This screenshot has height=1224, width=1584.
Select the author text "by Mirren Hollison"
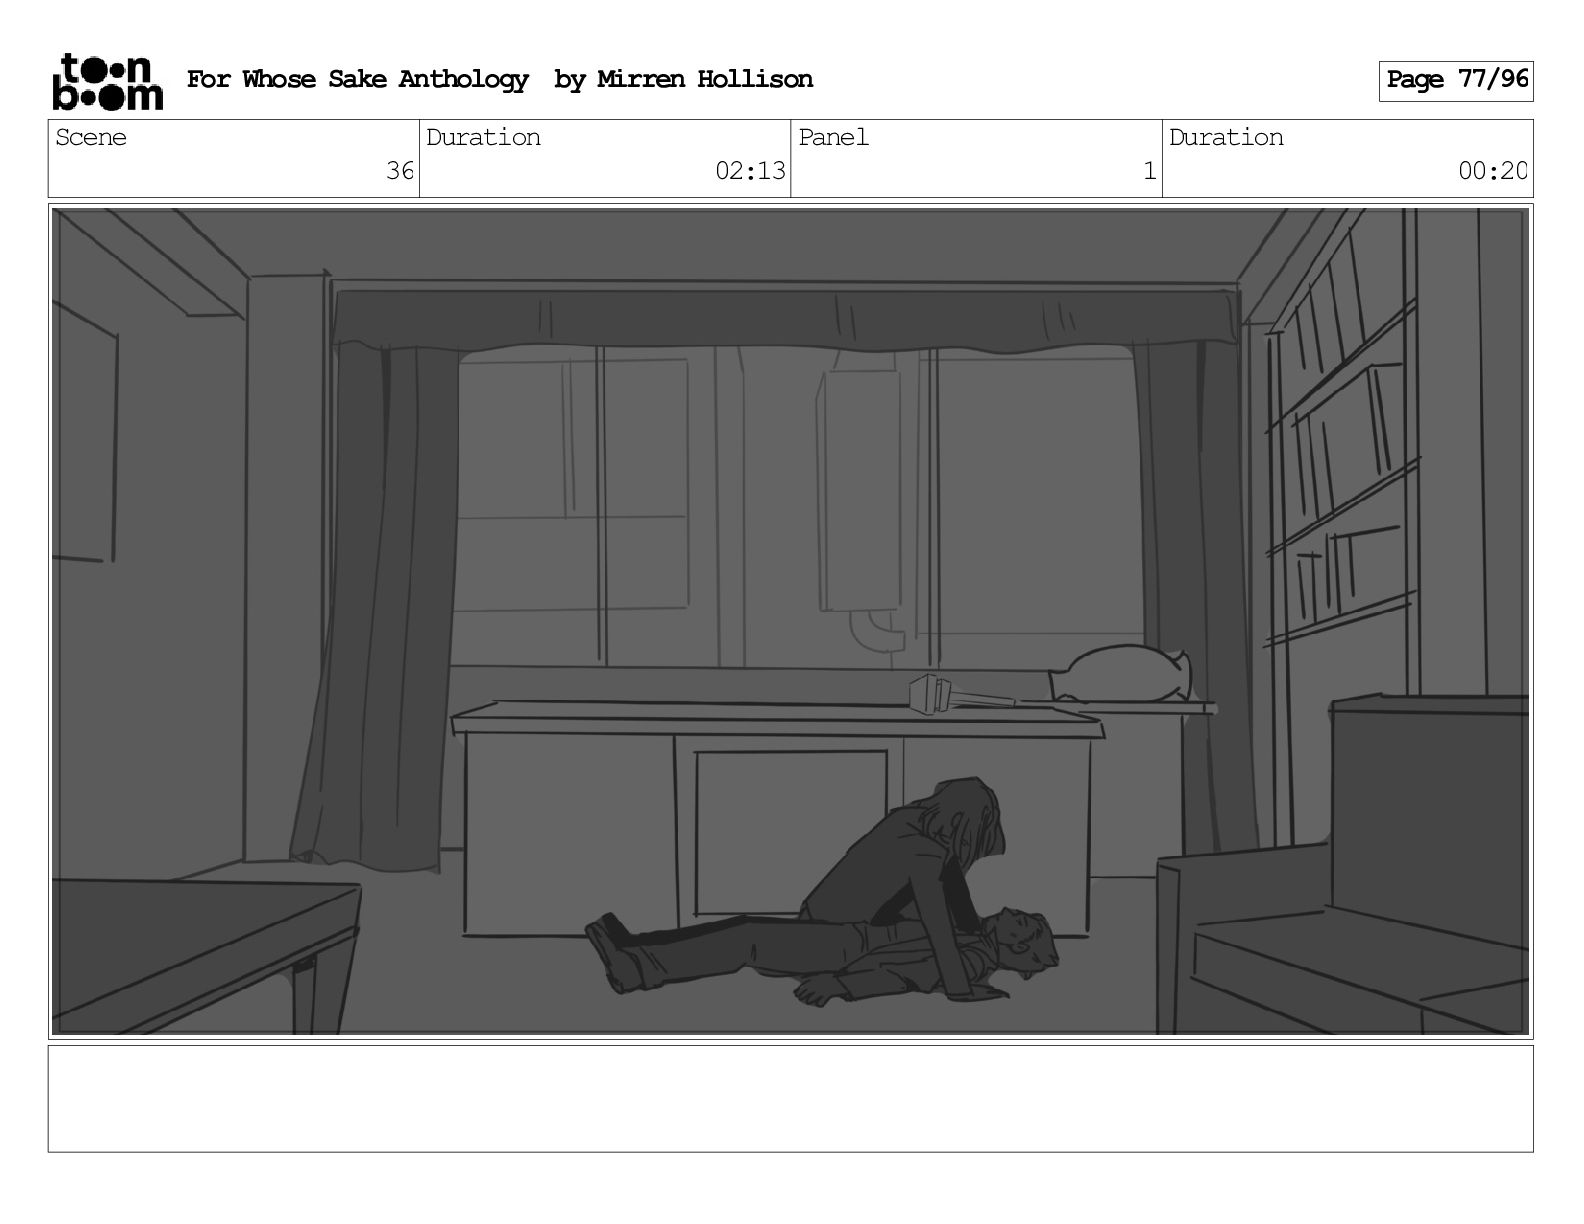click(x=683, y=80)
